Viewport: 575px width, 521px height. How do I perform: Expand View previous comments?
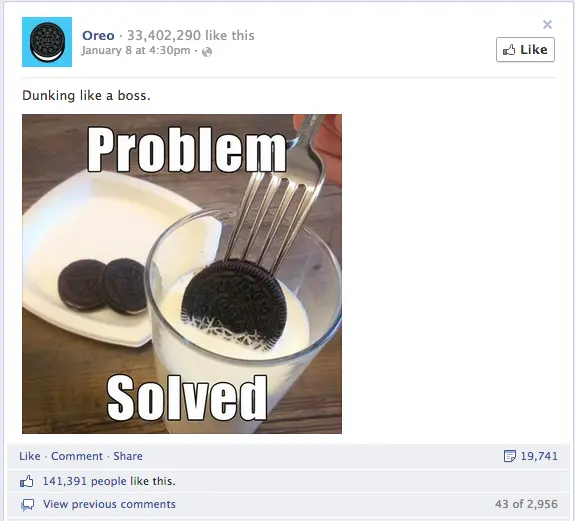[109, 504]
